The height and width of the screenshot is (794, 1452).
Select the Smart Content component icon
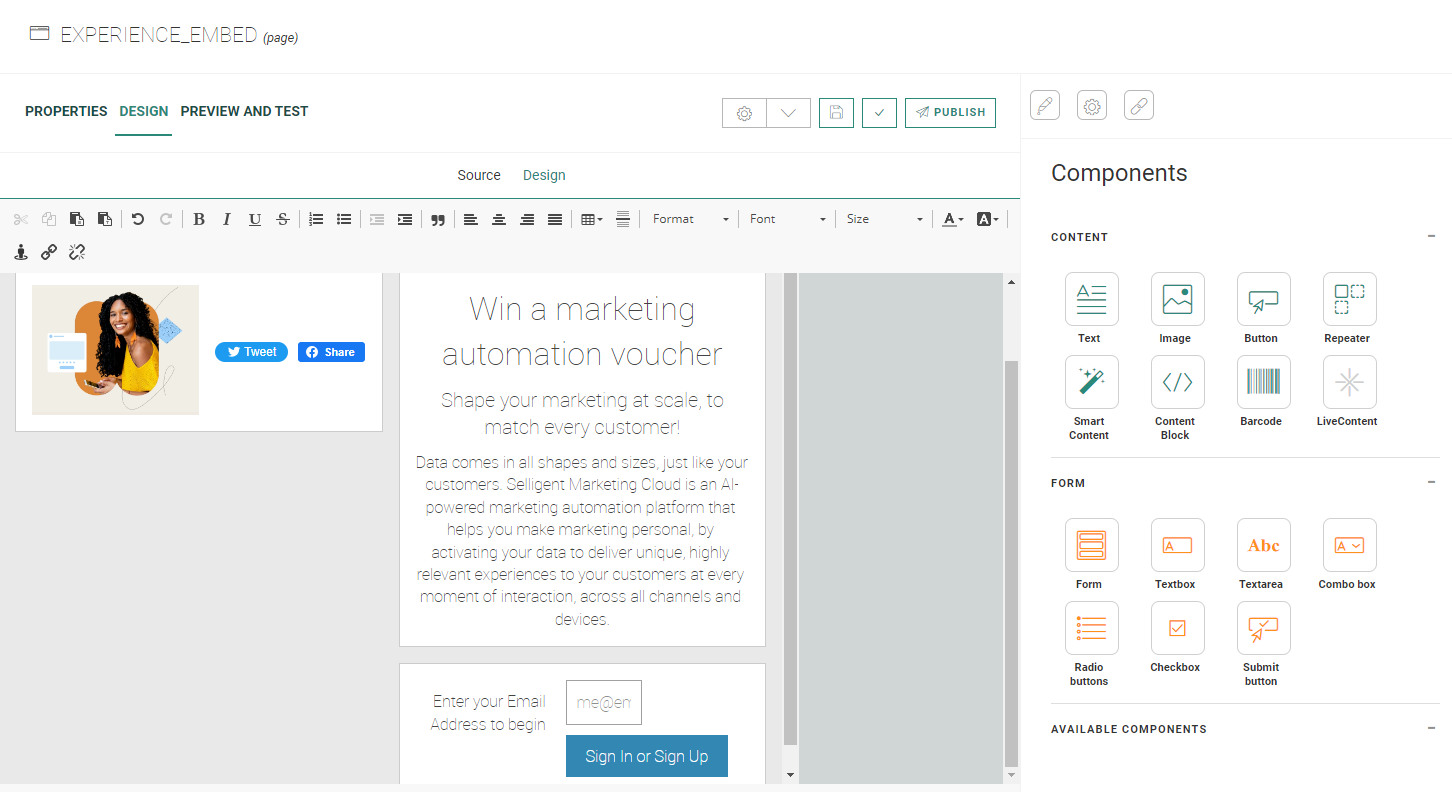click(1091, 382)
